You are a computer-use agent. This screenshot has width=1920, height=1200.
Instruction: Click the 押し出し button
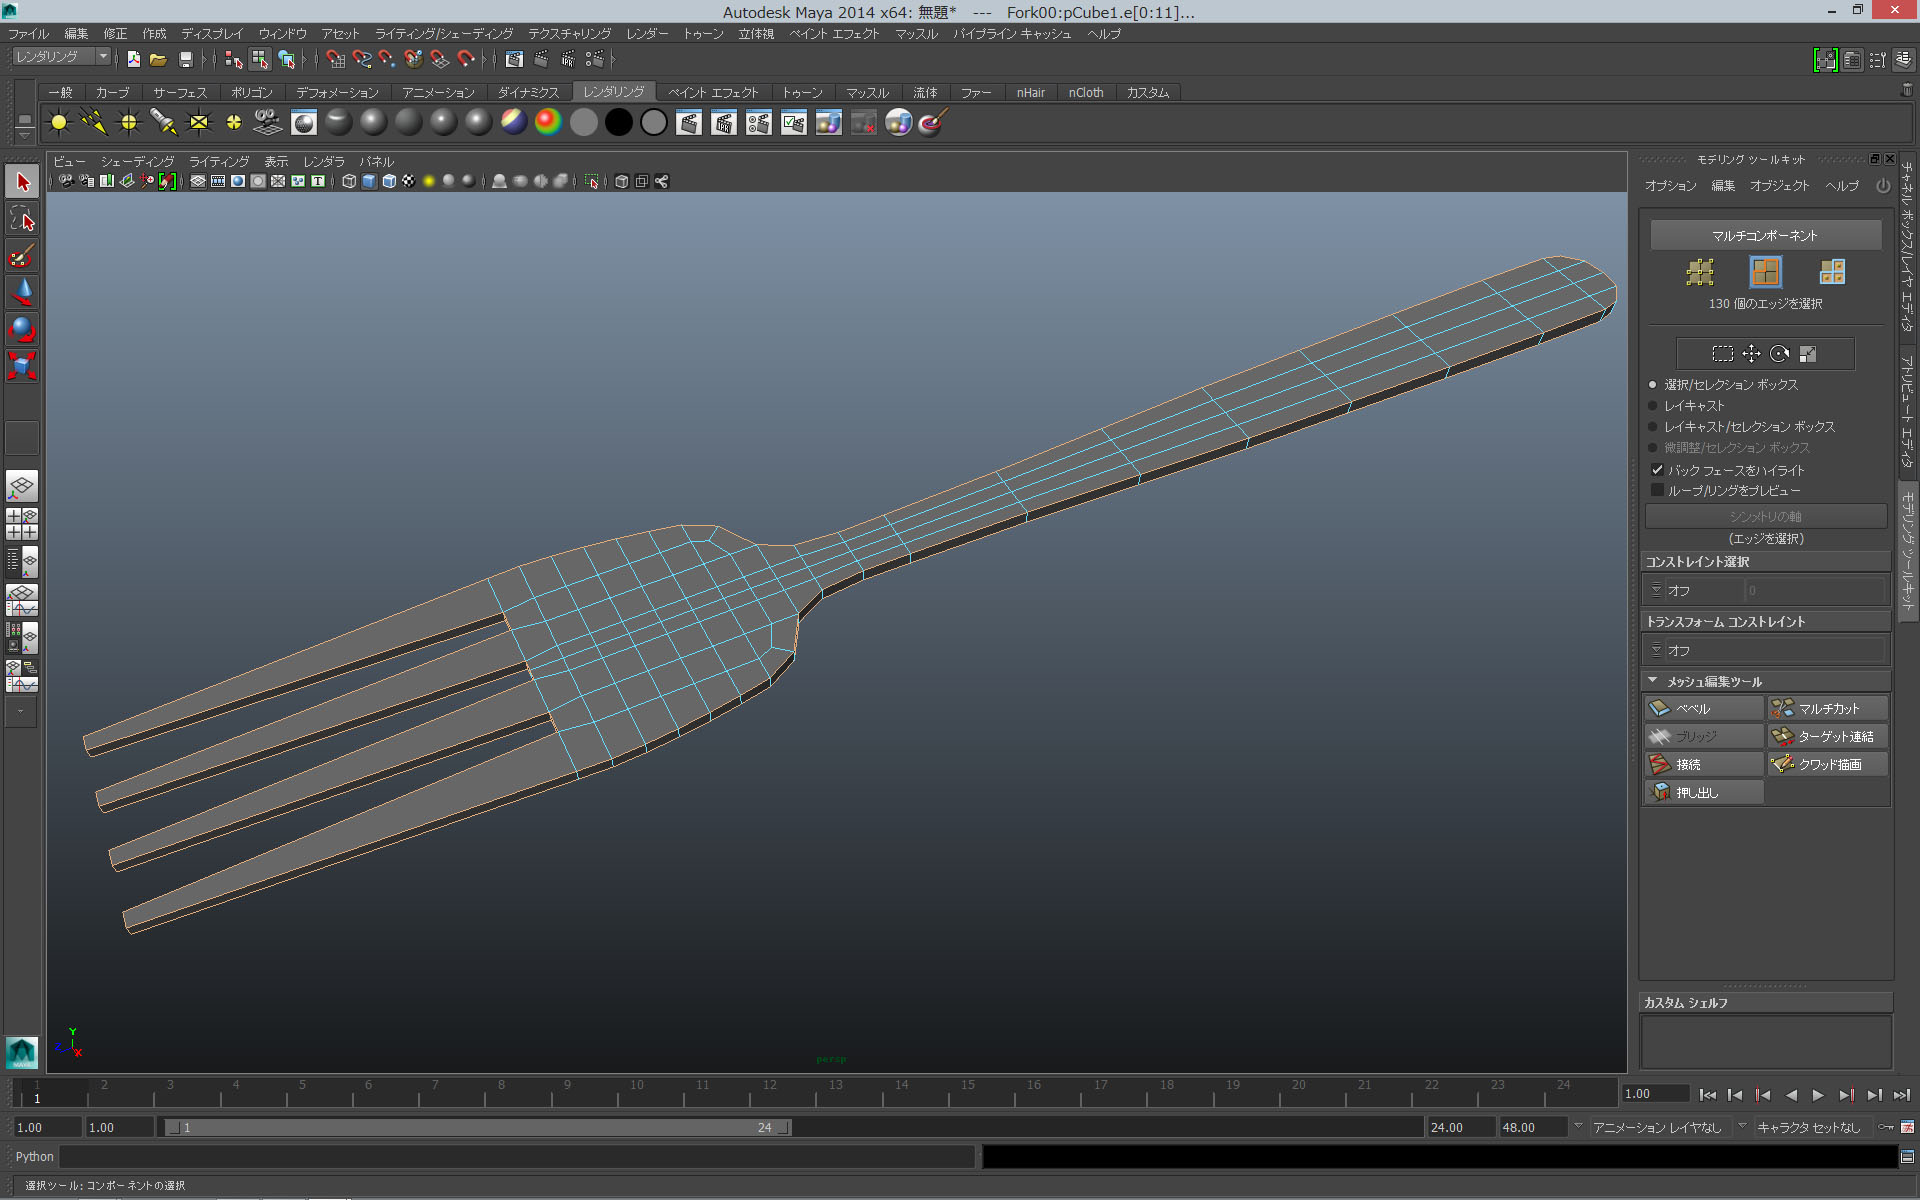[x=1703, y=791]
